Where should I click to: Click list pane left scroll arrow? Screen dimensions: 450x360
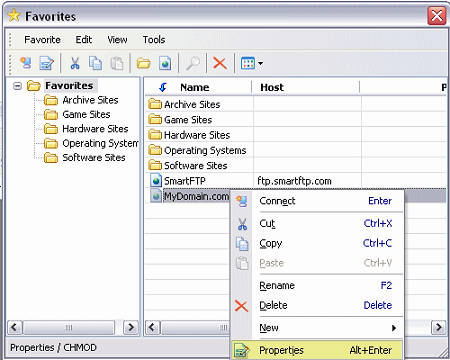point(152,327)
